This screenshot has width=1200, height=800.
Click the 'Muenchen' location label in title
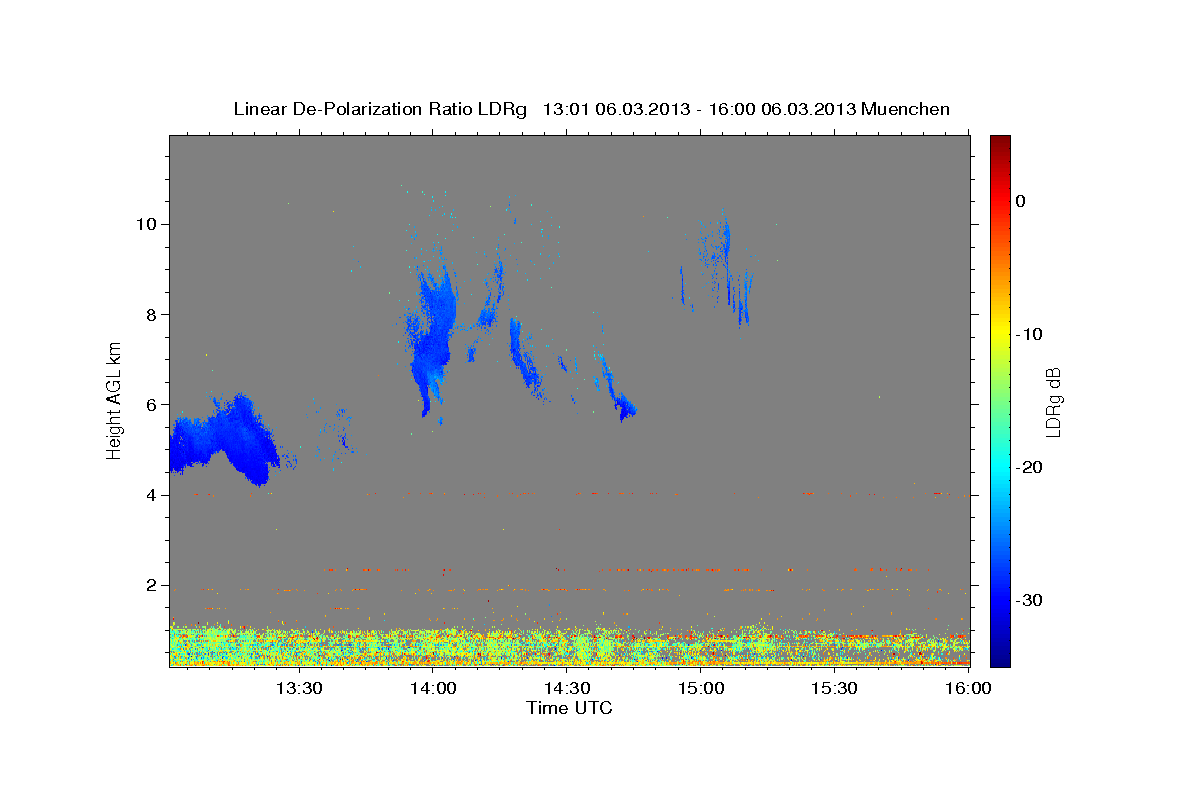click(x=906, y=109)
